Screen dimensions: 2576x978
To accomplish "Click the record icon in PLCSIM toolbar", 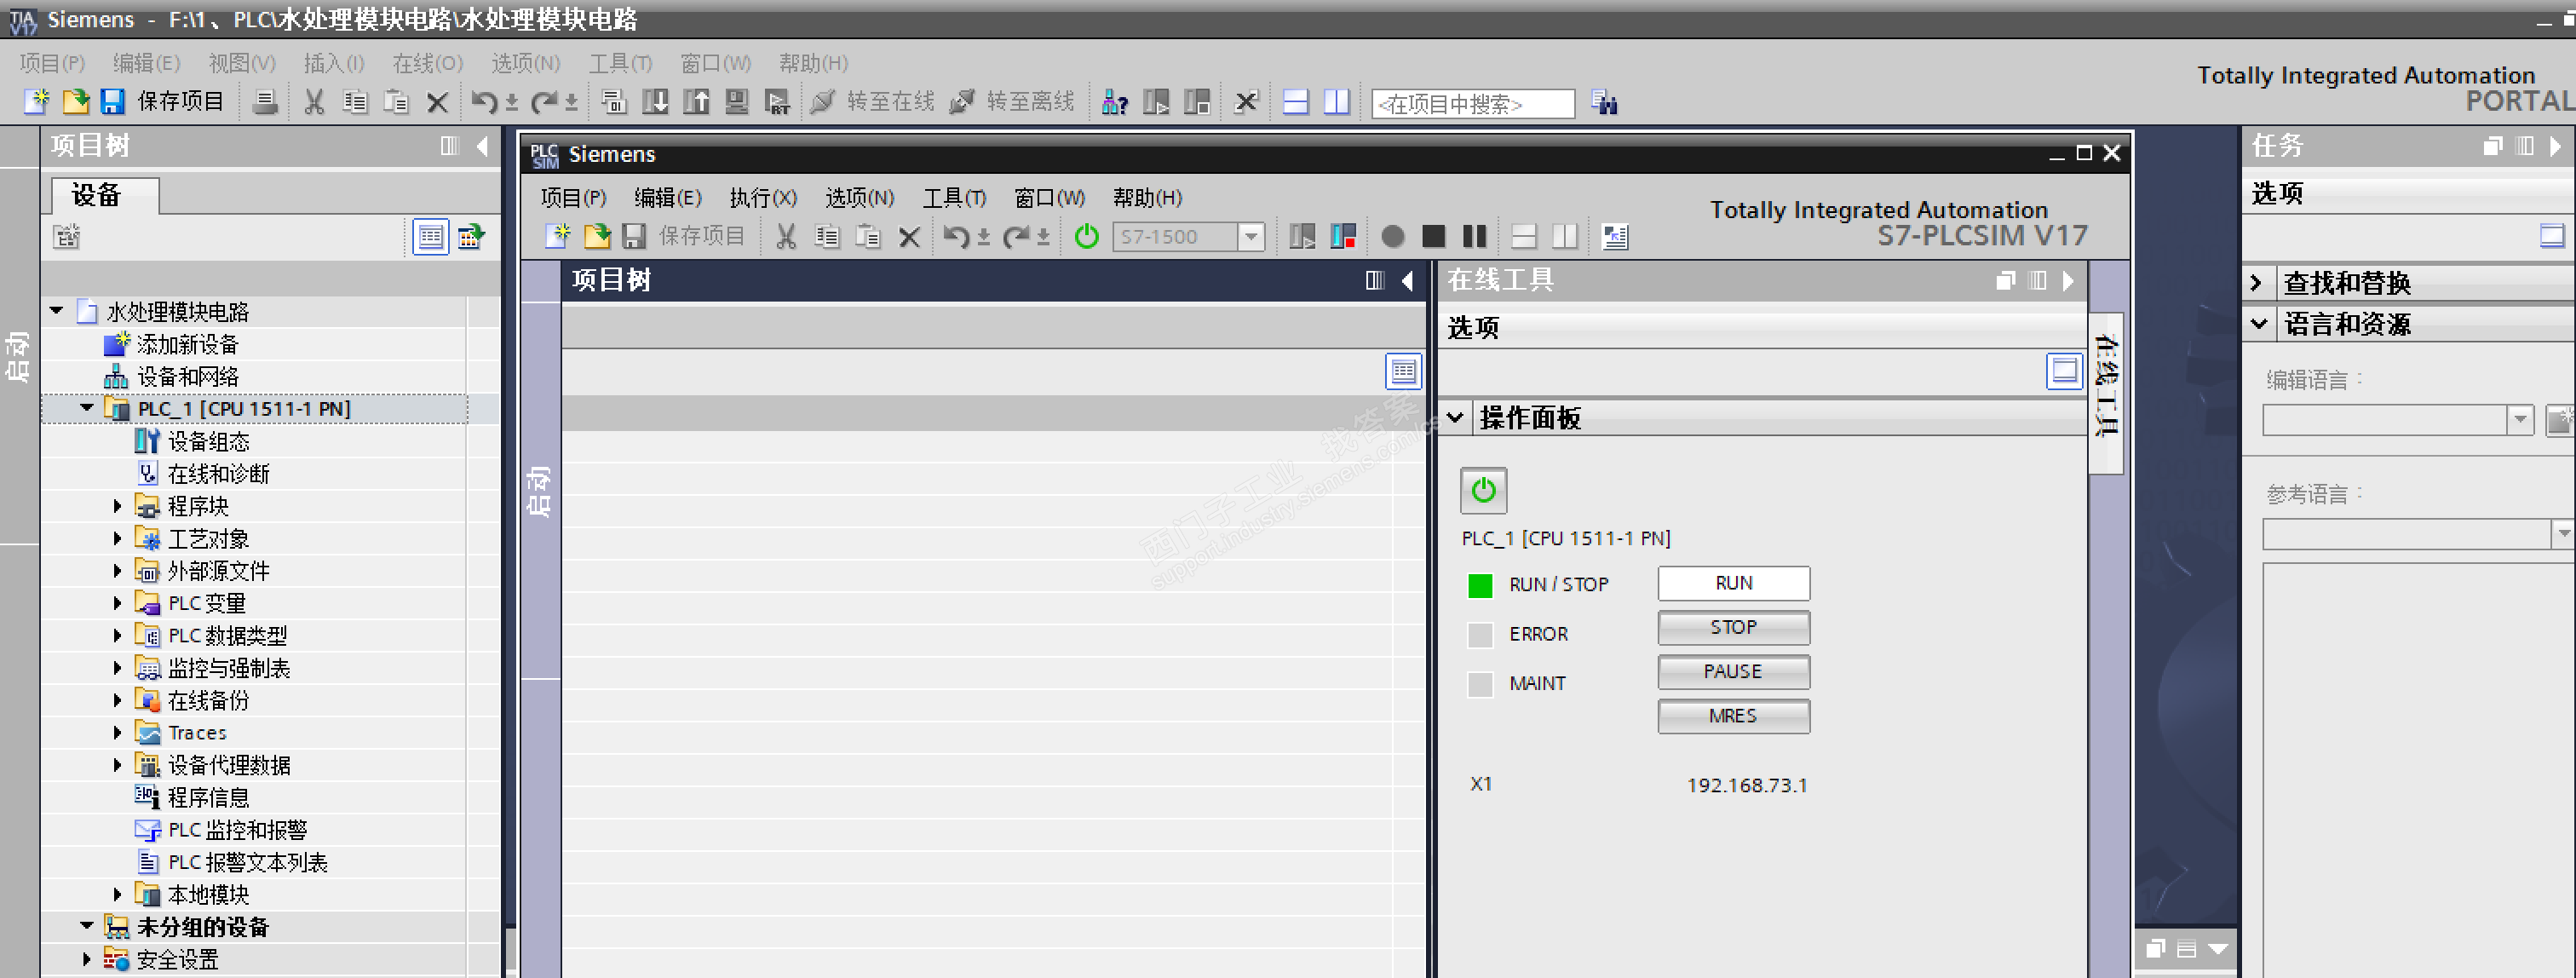I will coord(1392,237).
